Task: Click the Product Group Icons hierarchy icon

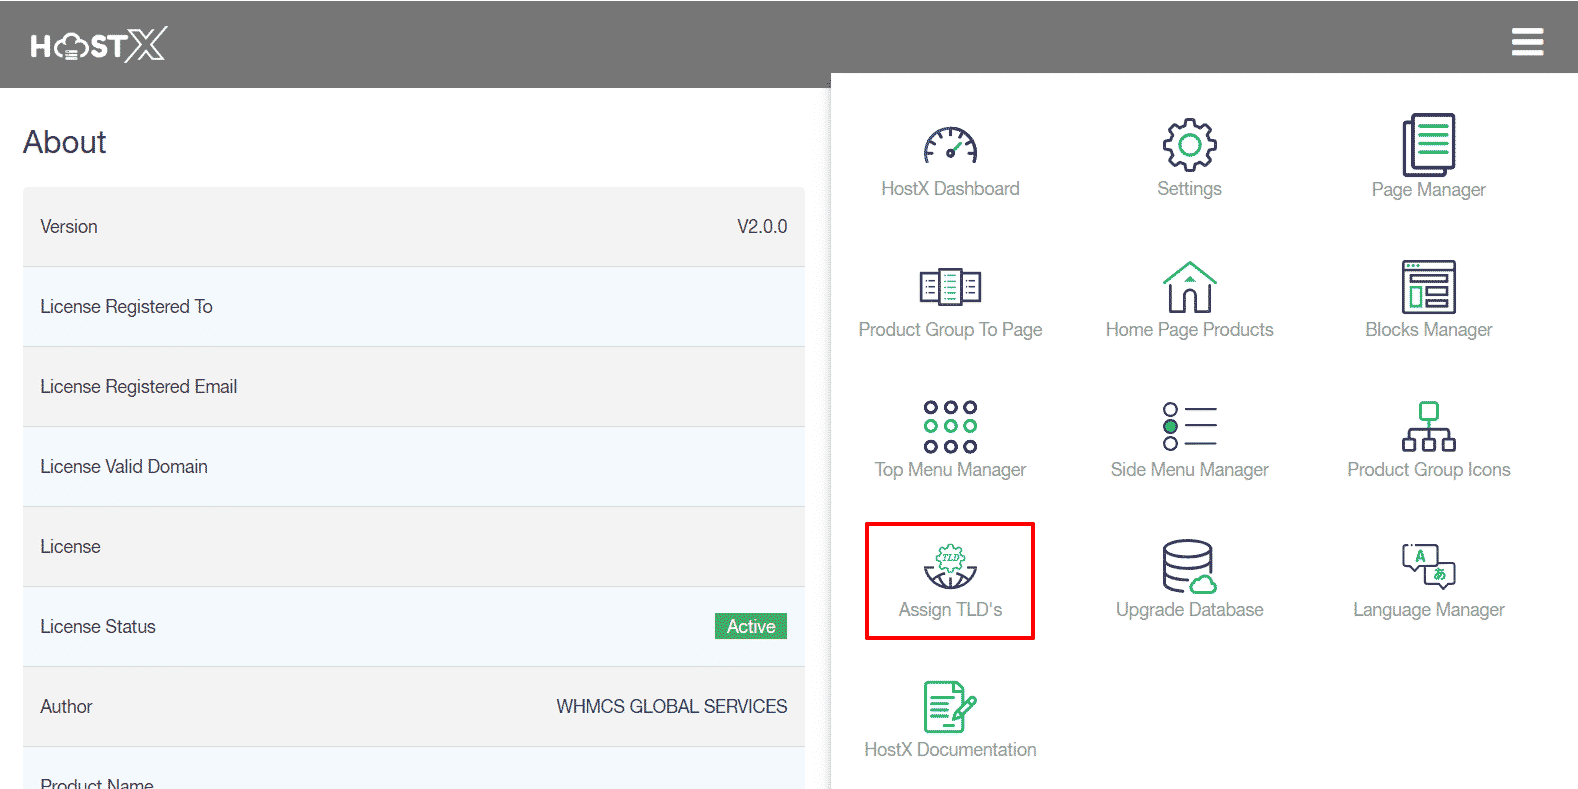Action: click(1428, 427)
